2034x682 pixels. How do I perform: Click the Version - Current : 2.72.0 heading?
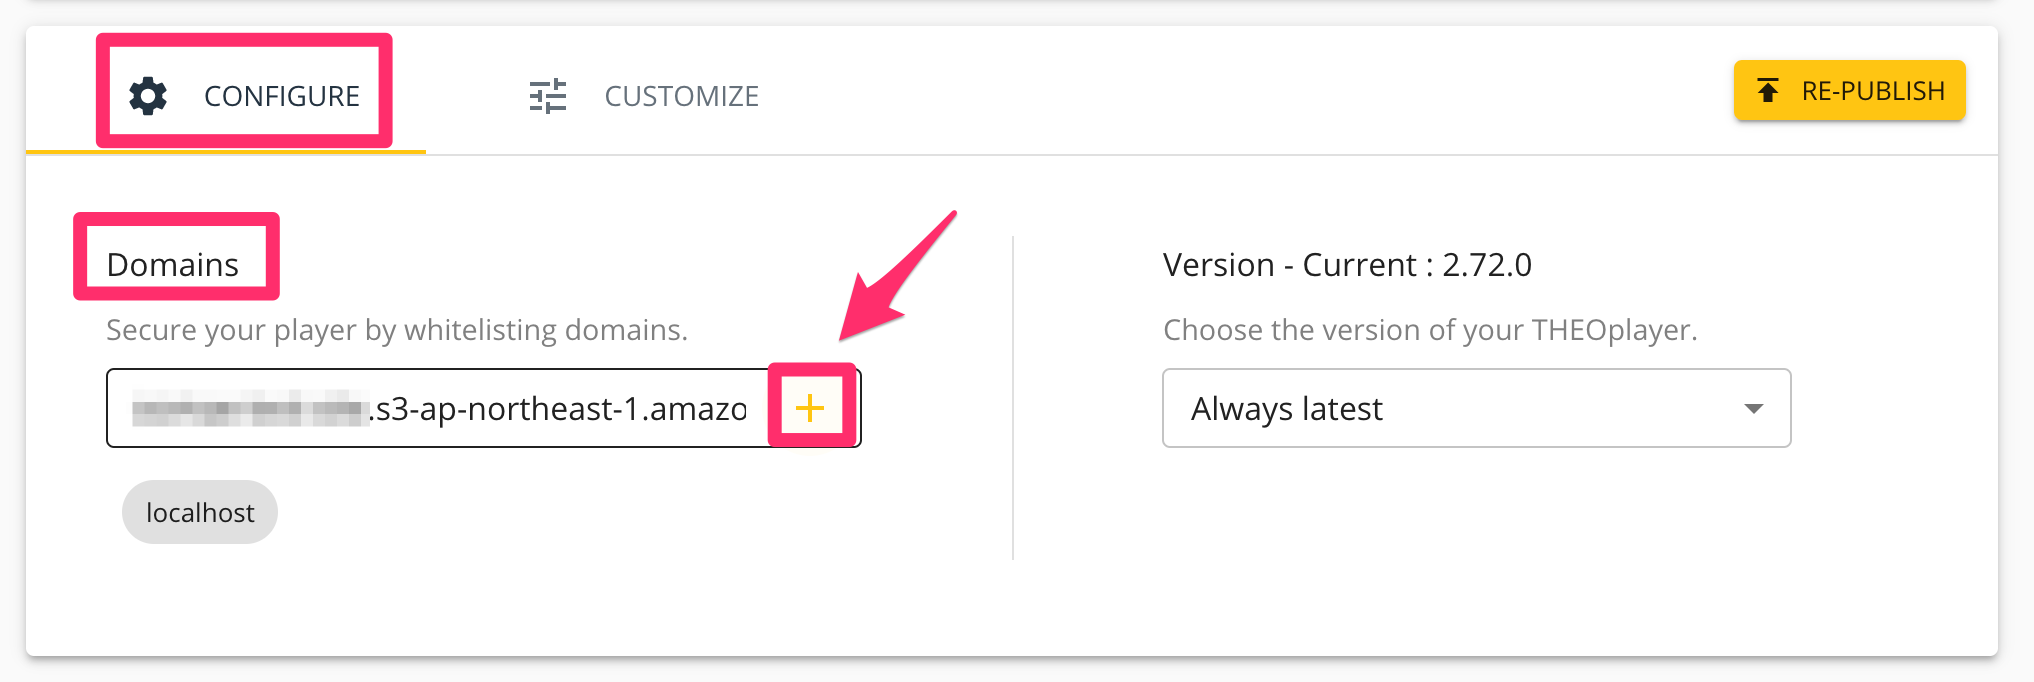click(x=1347, y=265)
